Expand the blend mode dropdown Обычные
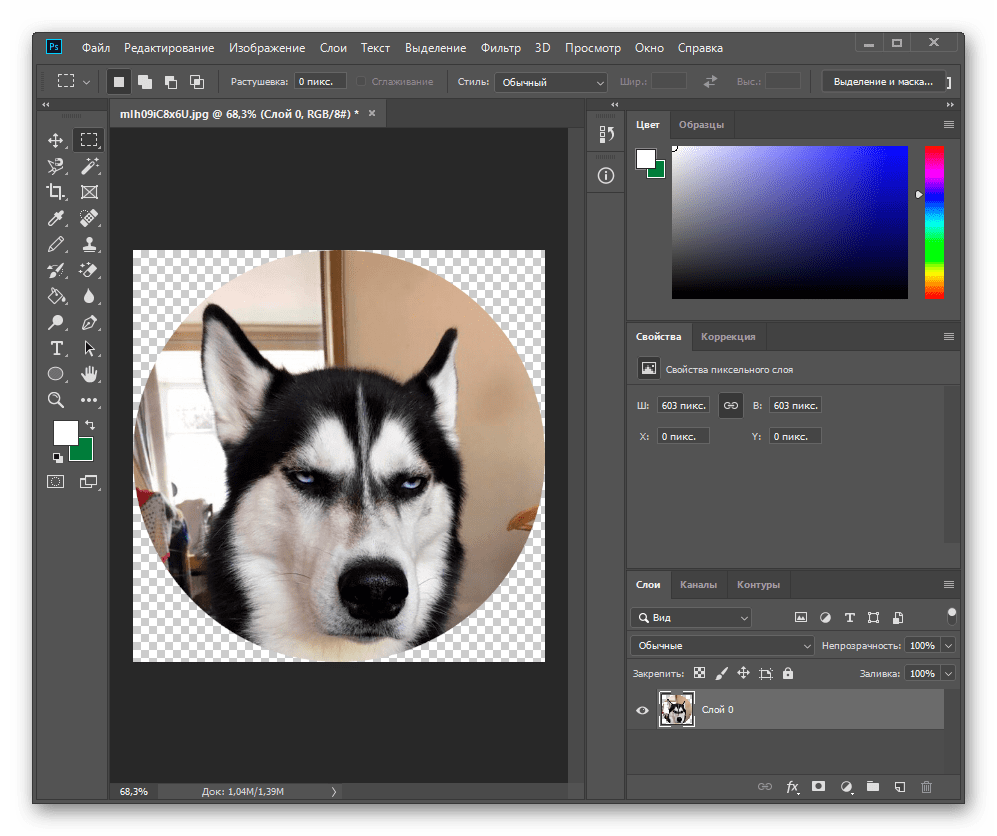The height and width of the screenshot is (836, 997). [x=723, y=646]
